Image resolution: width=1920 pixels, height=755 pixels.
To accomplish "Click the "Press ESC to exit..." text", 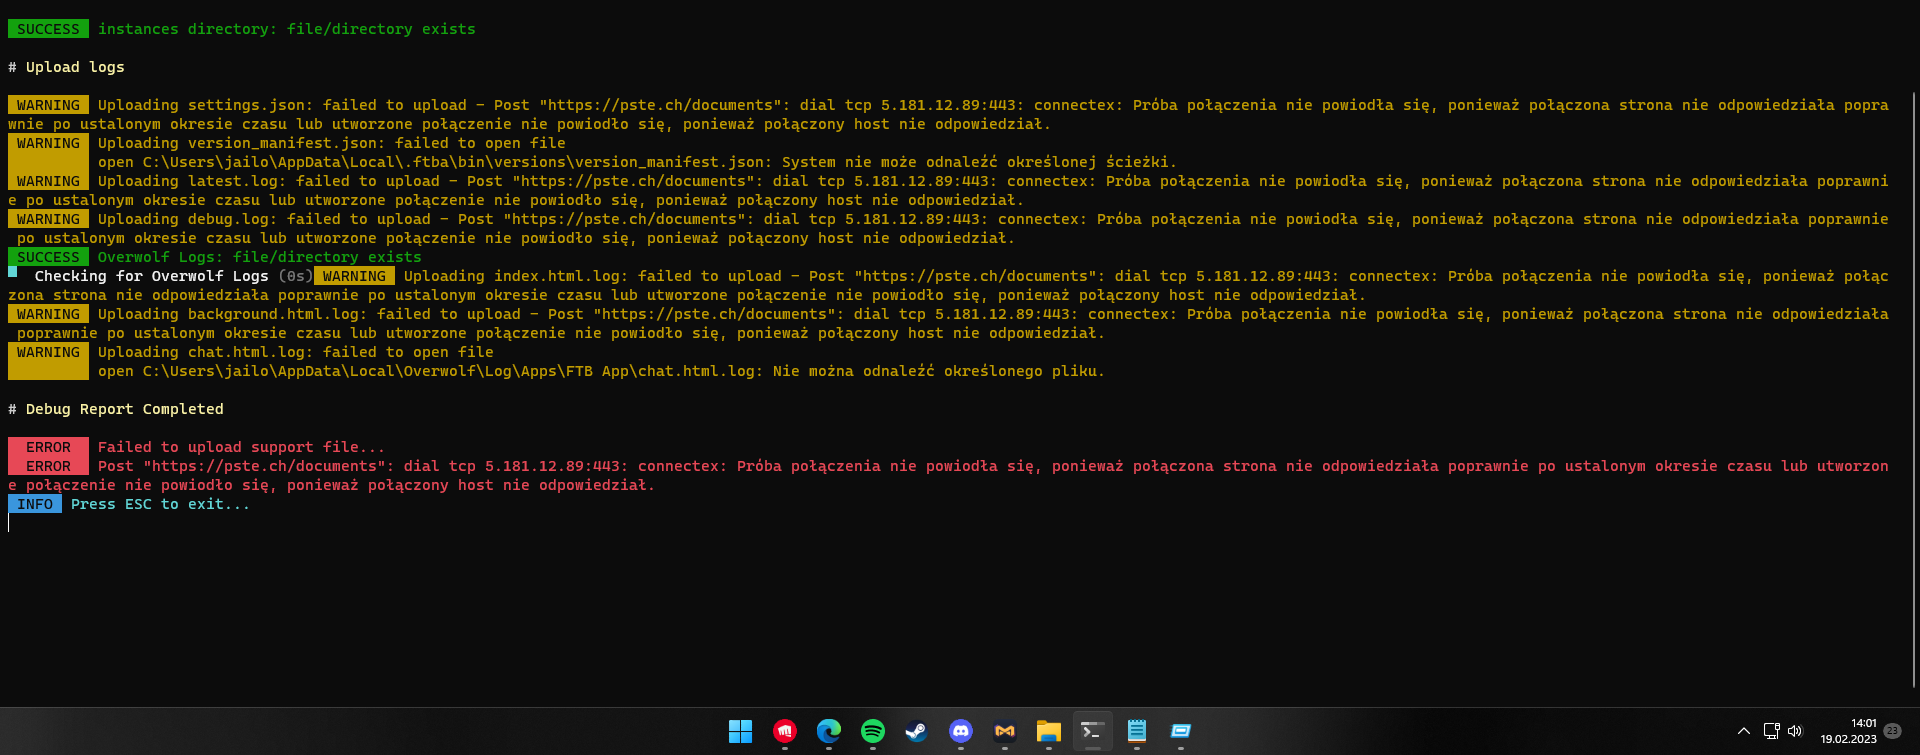I will (160, 504).
